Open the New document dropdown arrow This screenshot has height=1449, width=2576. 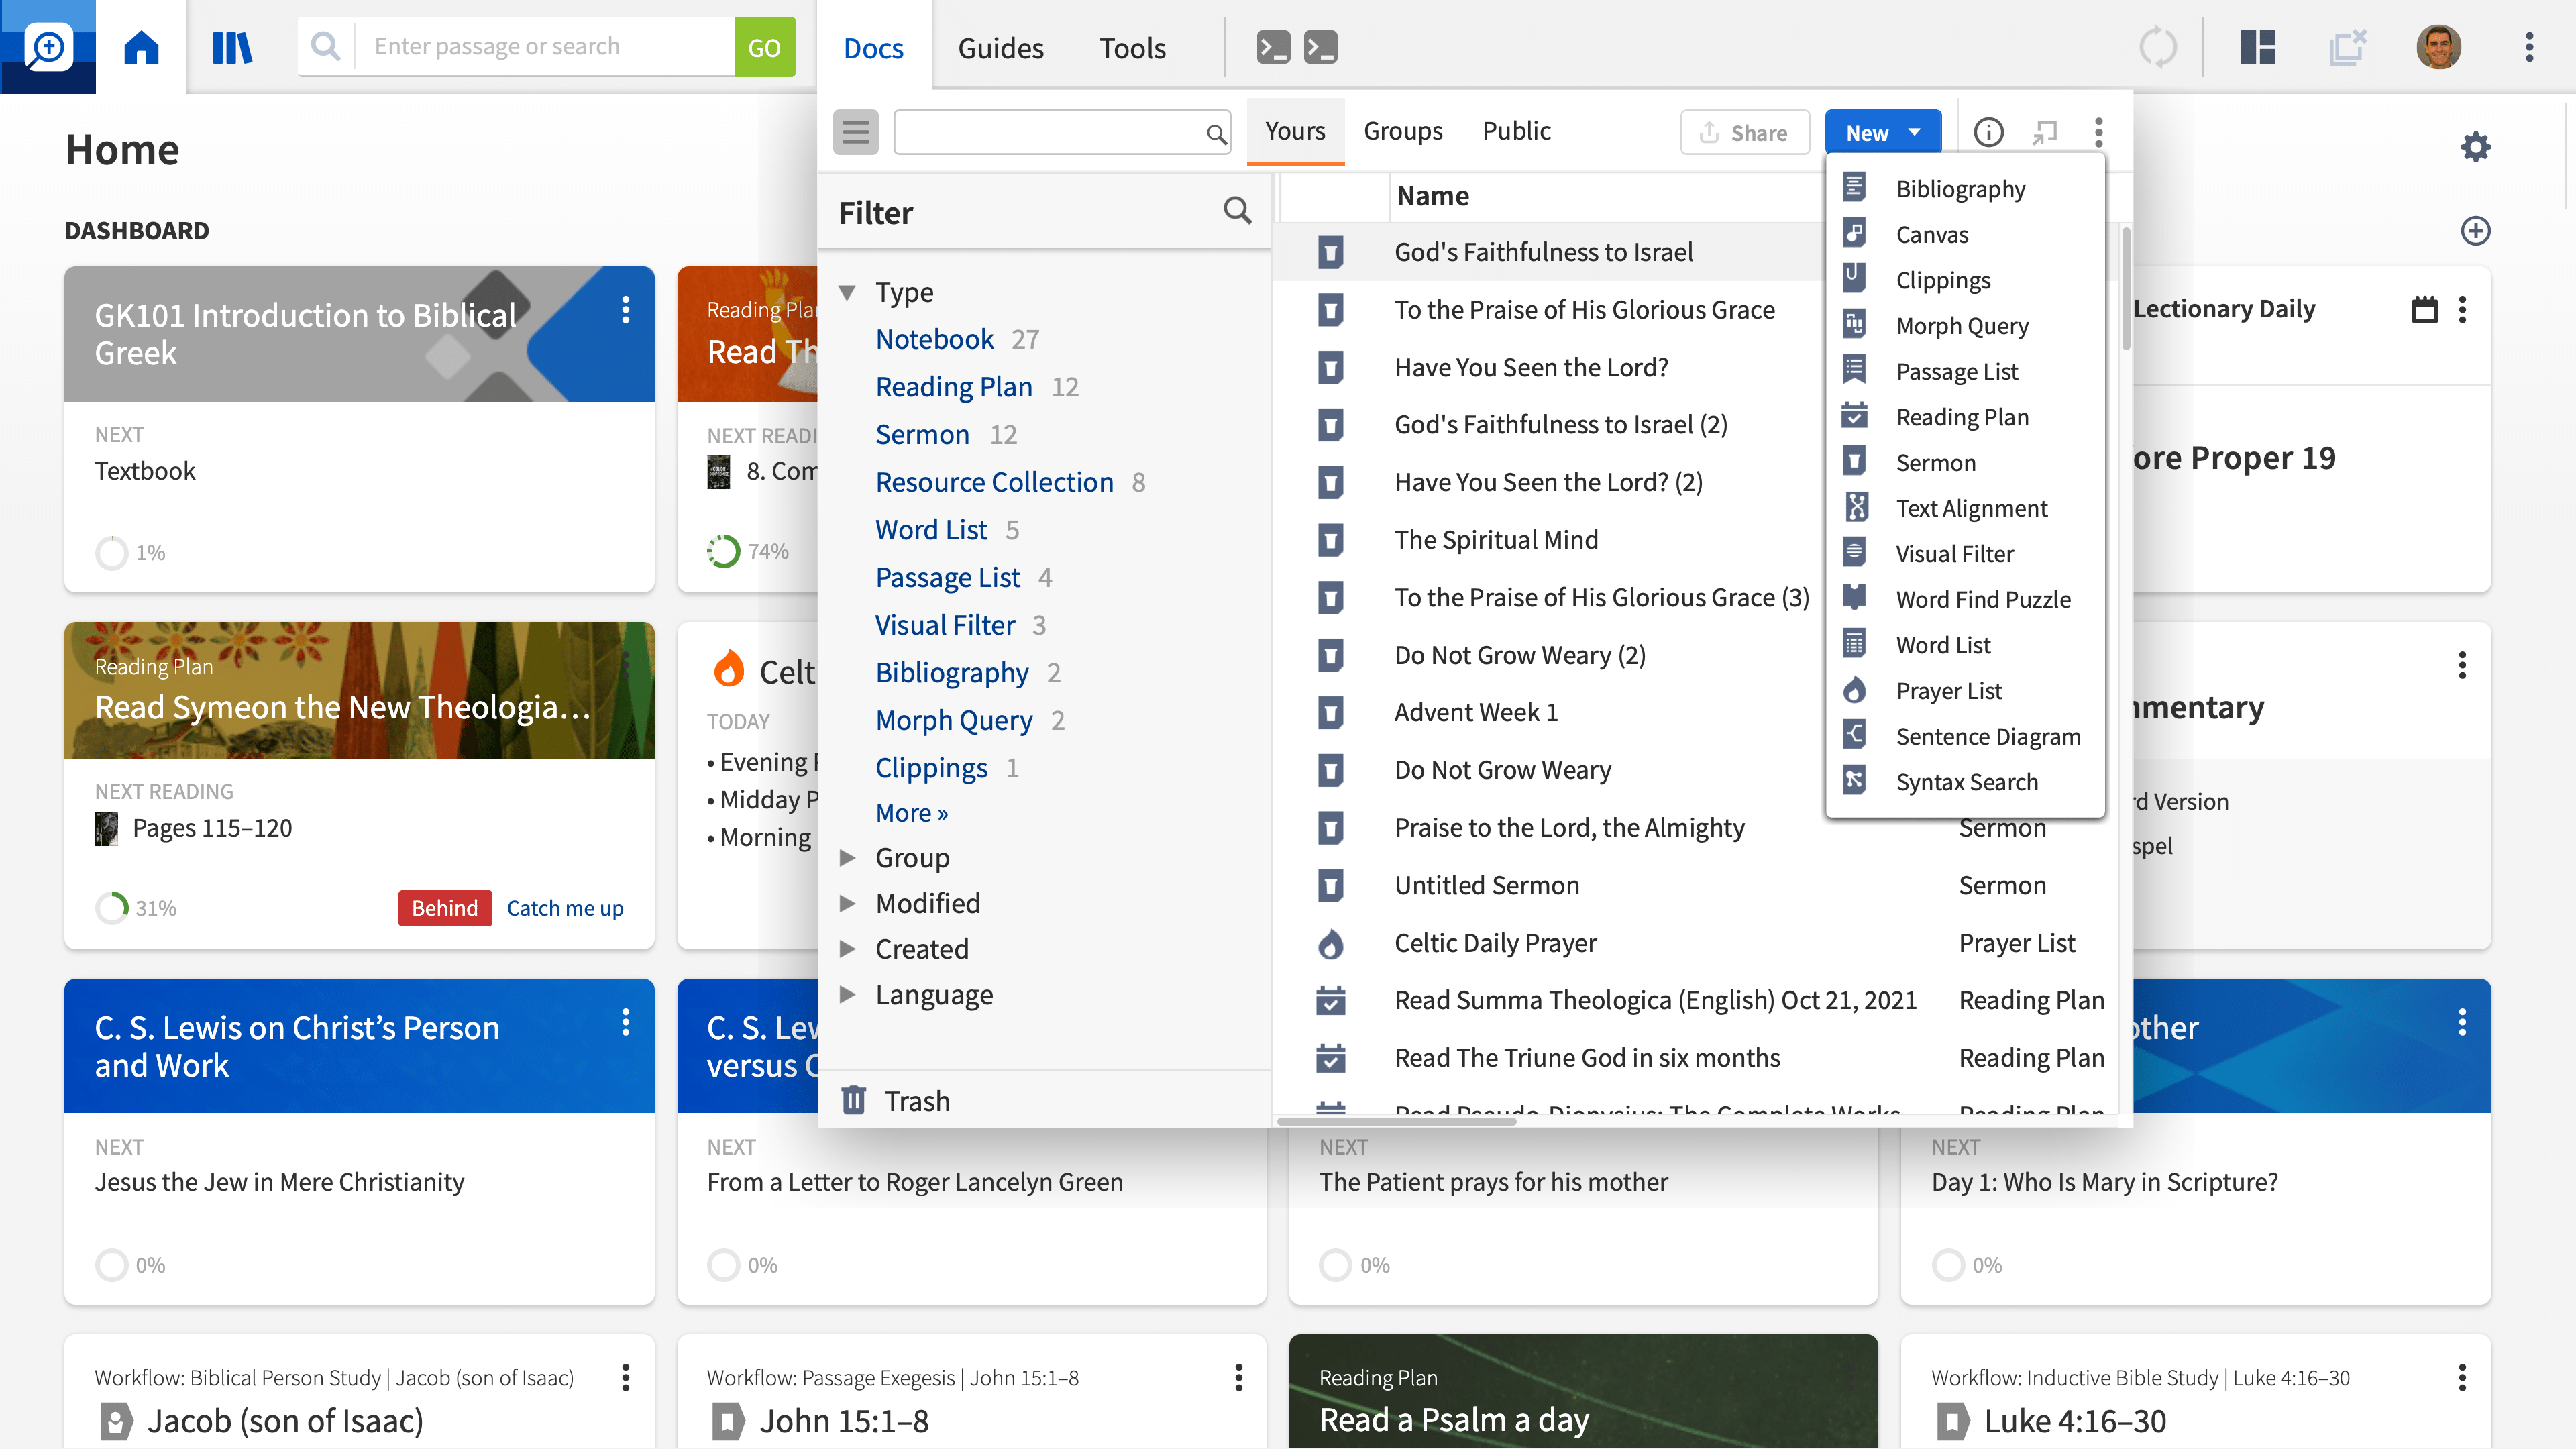[1915, 132]
